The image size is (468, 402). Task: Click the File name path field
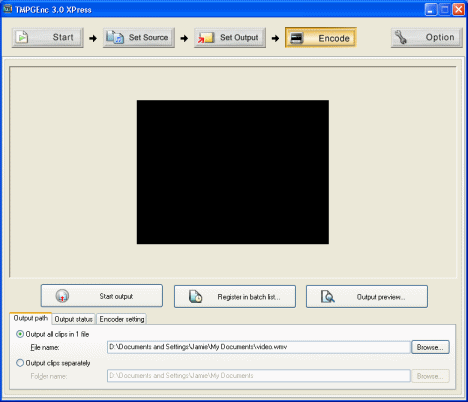259,347
